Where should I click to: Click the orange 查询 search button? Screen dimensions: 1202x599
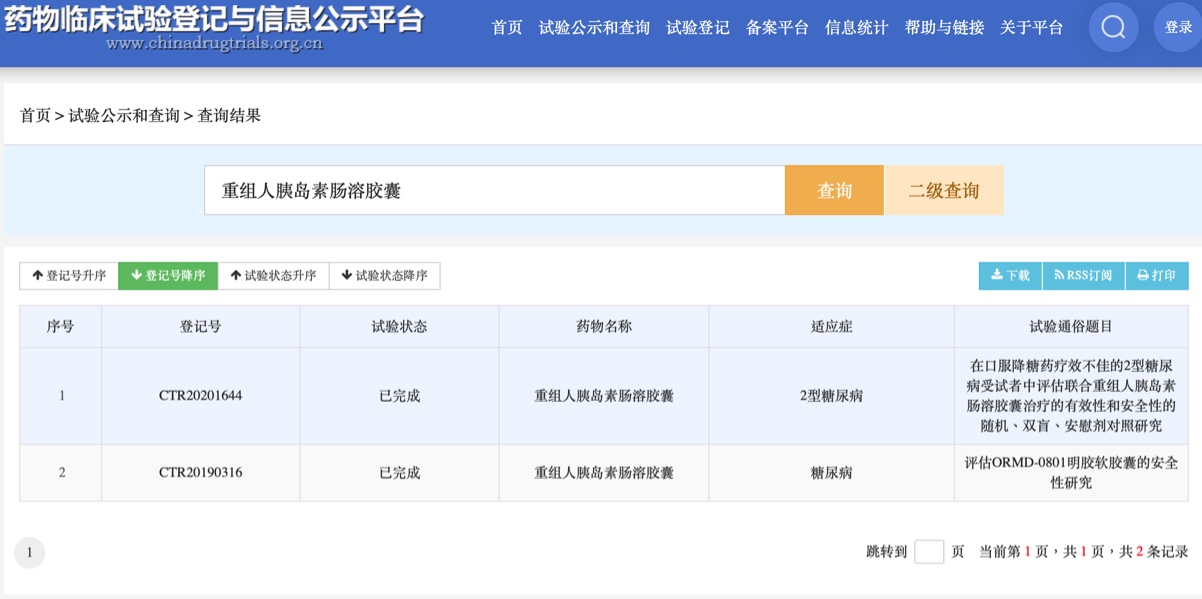(834, 190)
